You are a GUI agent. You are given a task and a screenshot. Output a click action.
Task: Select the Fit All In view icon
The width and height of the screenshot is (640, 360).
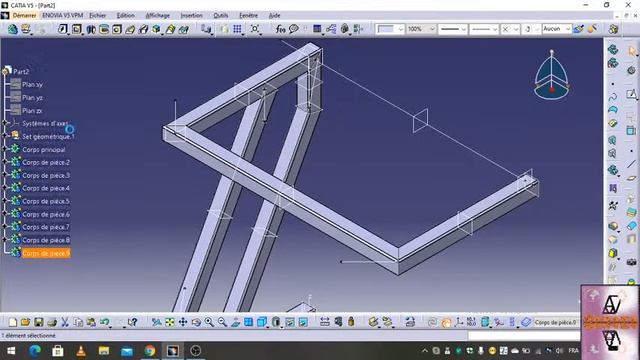point(169,322)
